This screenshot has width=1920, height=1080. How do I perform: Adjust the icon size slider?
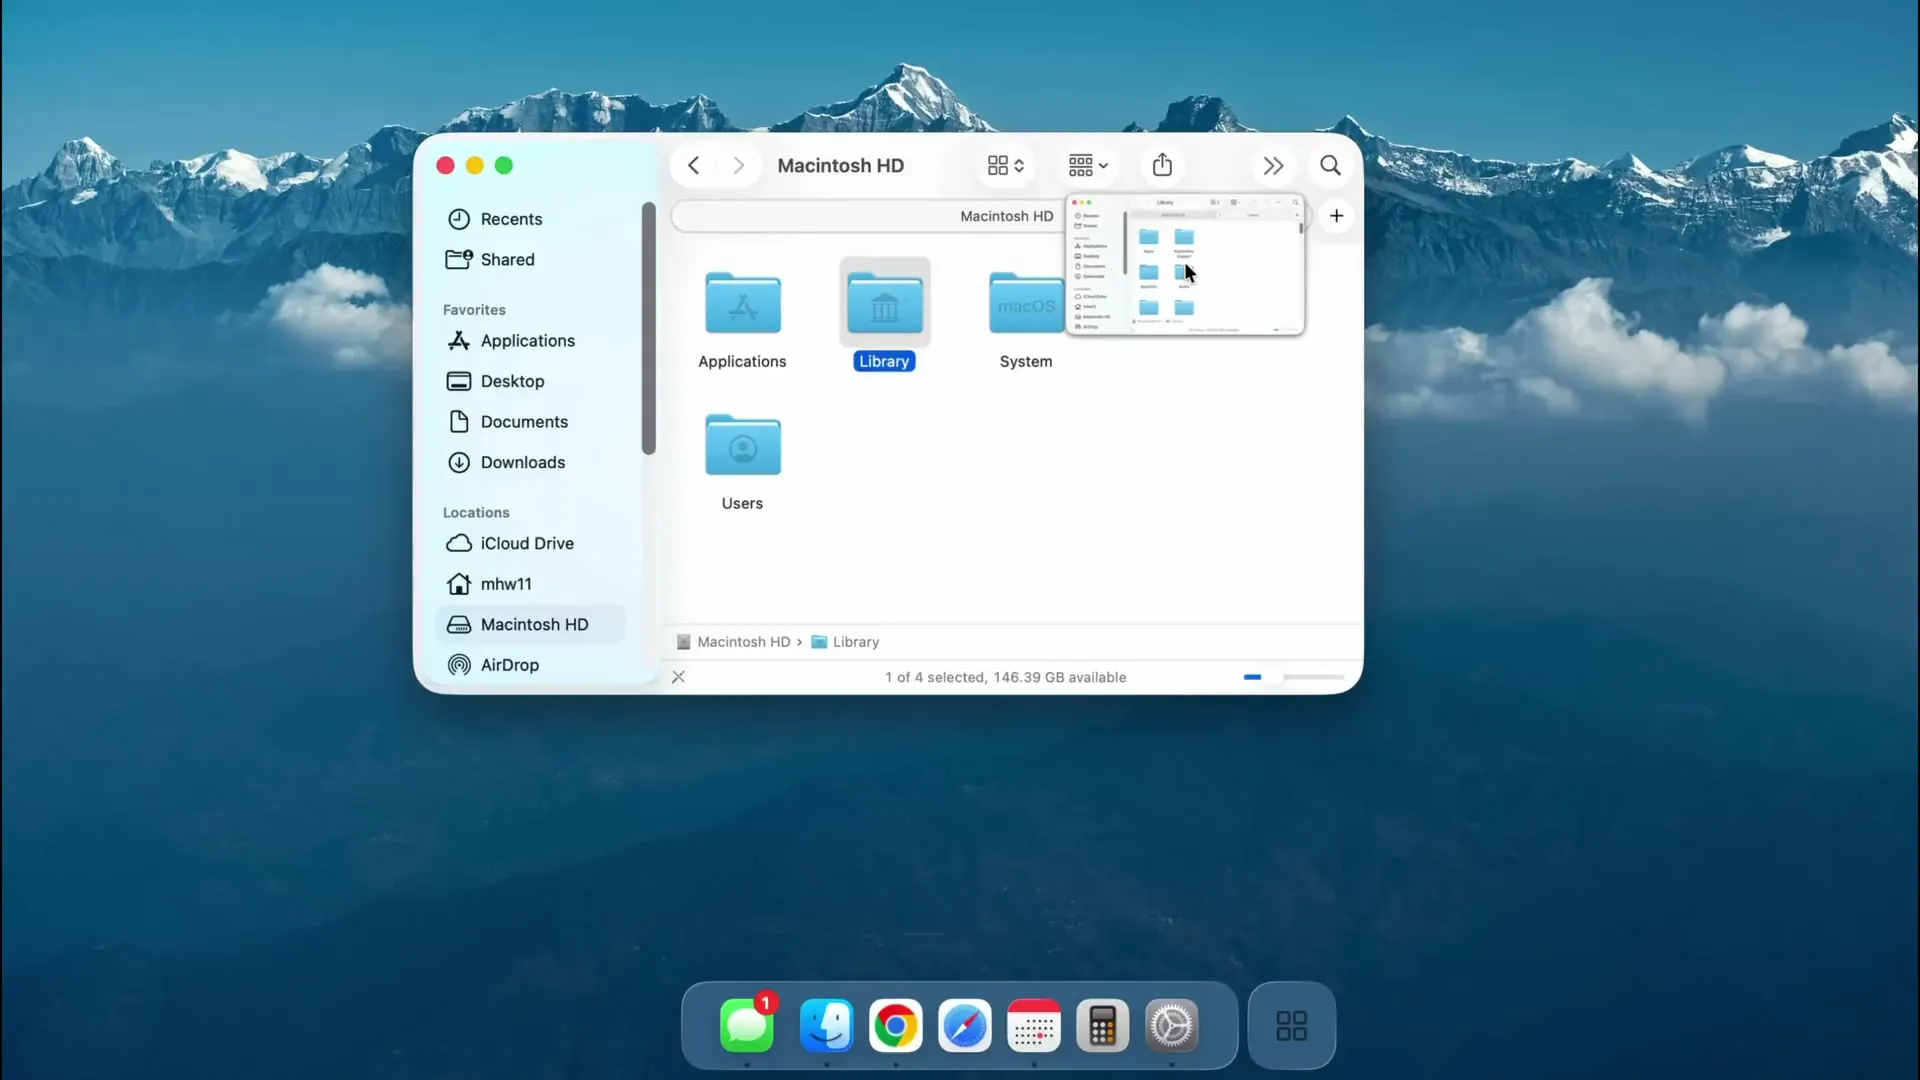(1294, 677)
